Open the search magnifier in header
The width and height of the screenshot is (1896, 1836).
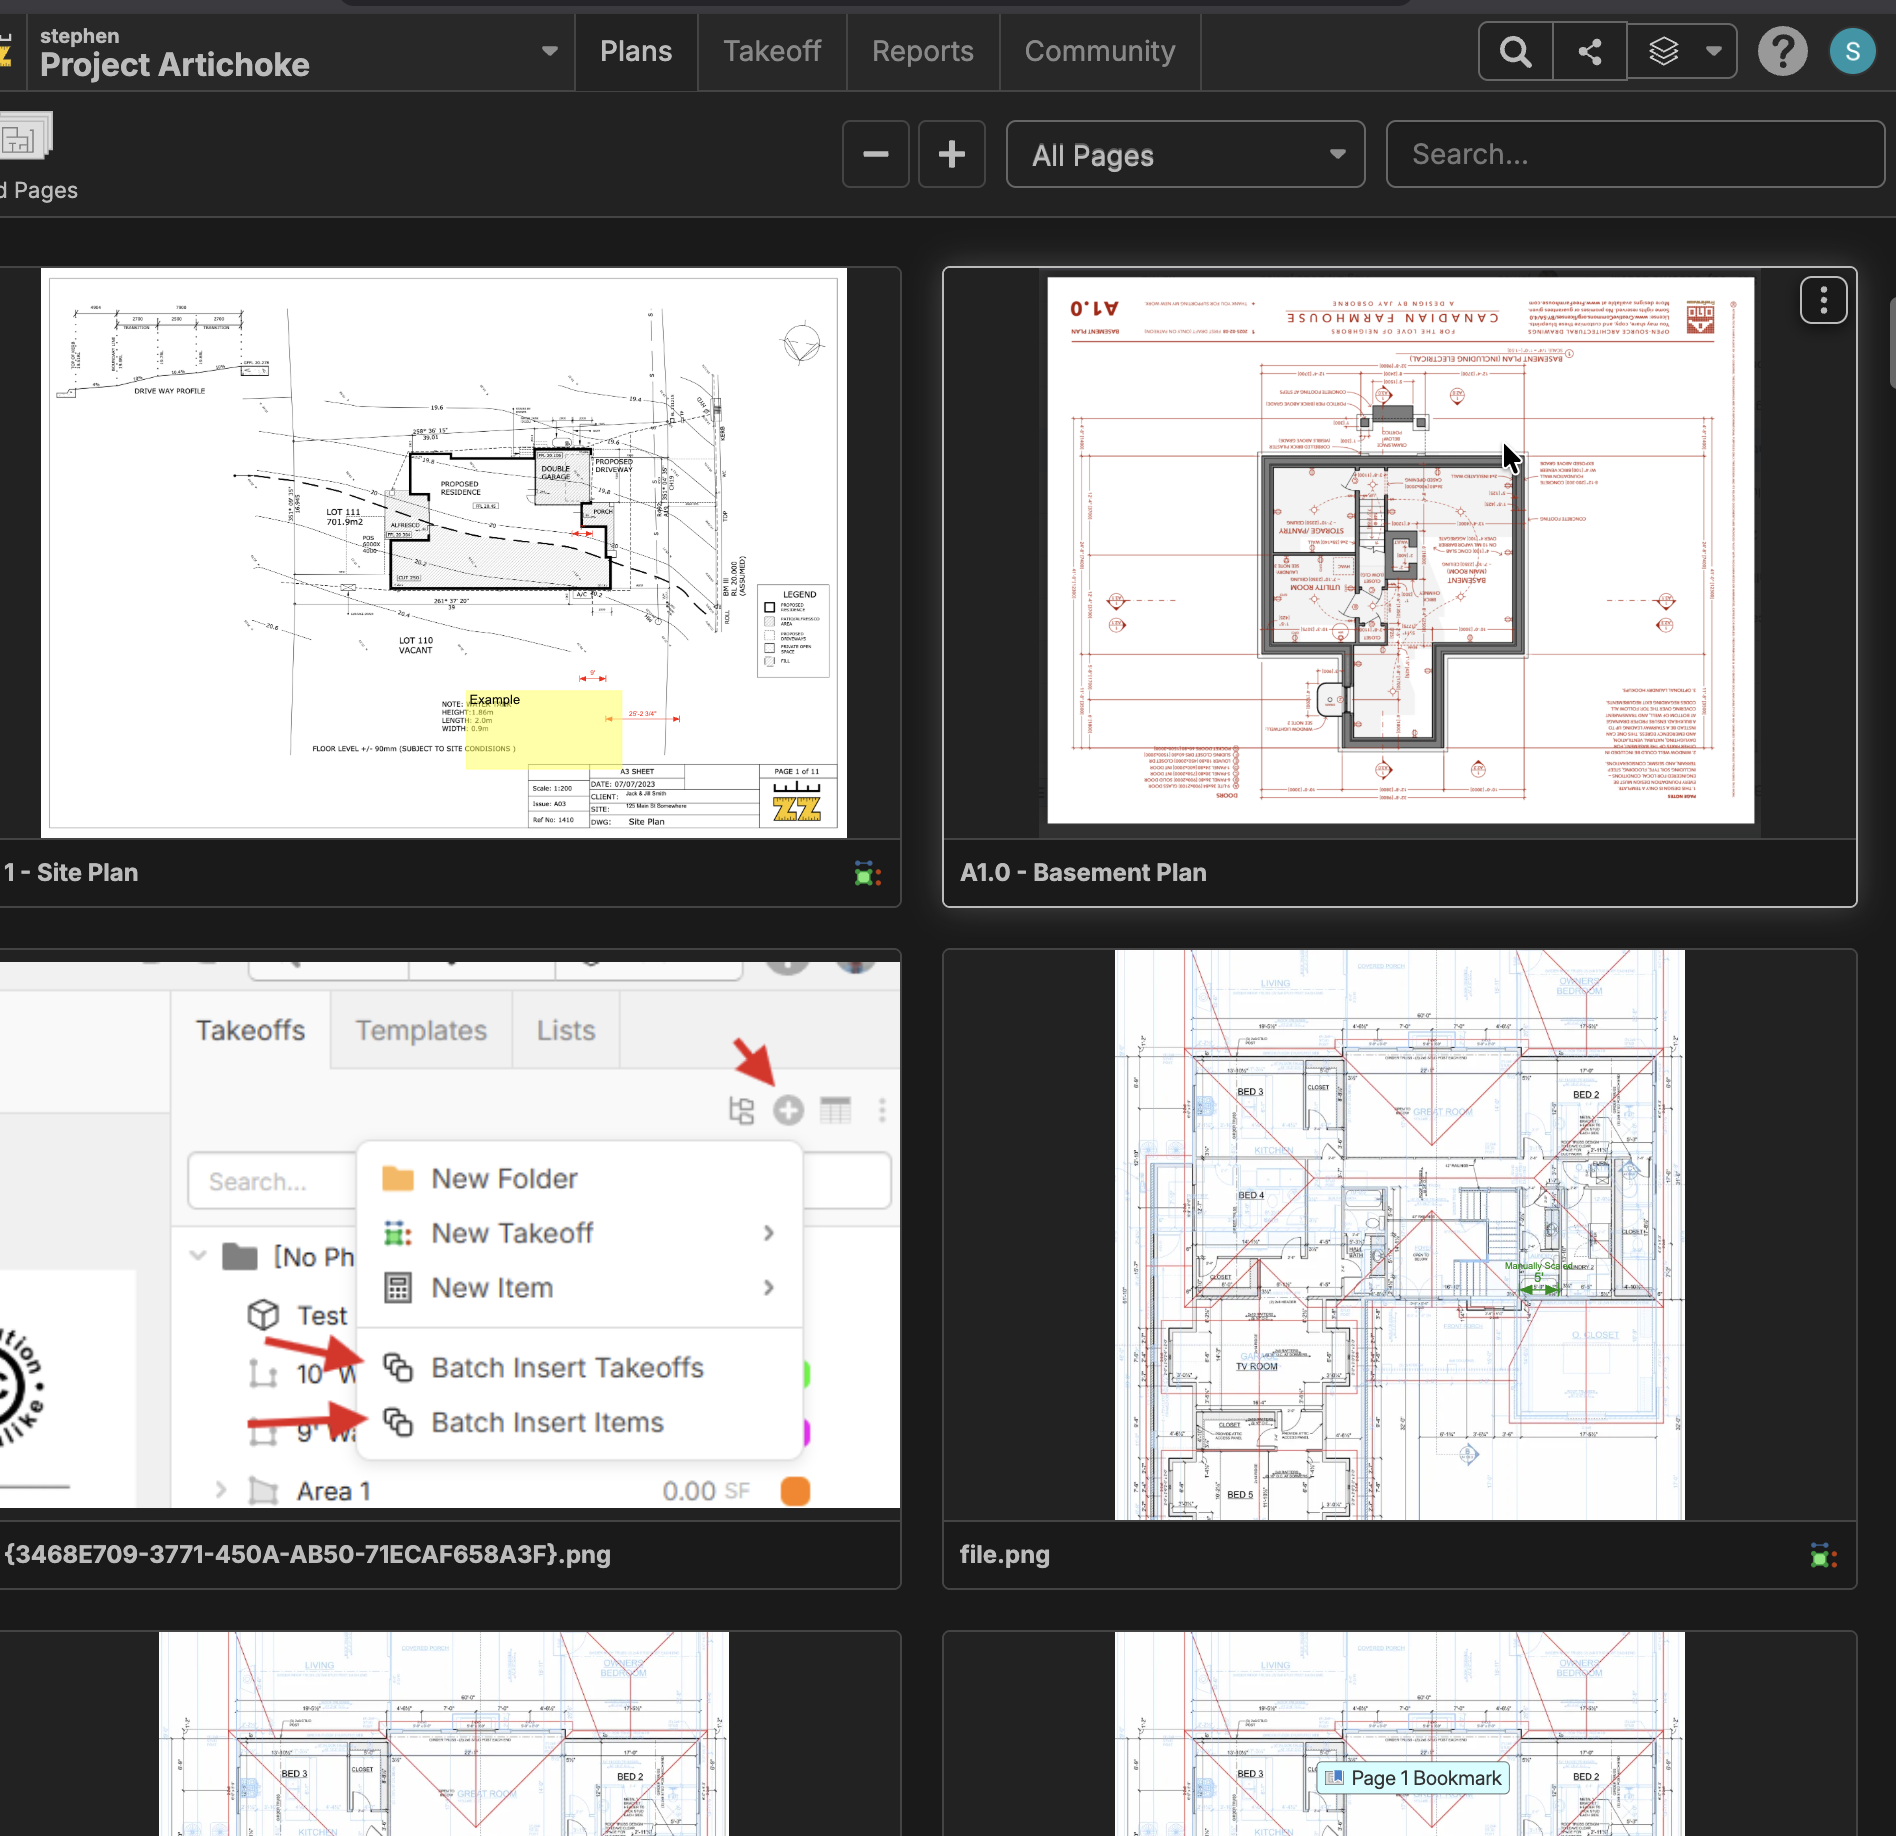(x=1516, y=52)
